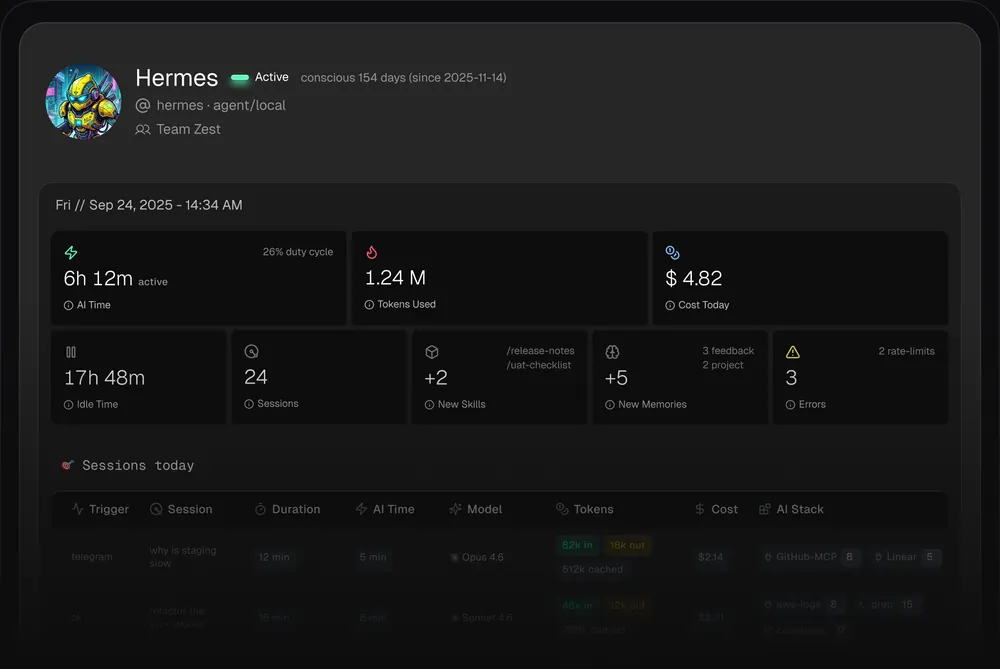Click the 'Sessions today' section heading
Image resolution: width=1000 pixels, height=669 pixels.
click(138, 466)
